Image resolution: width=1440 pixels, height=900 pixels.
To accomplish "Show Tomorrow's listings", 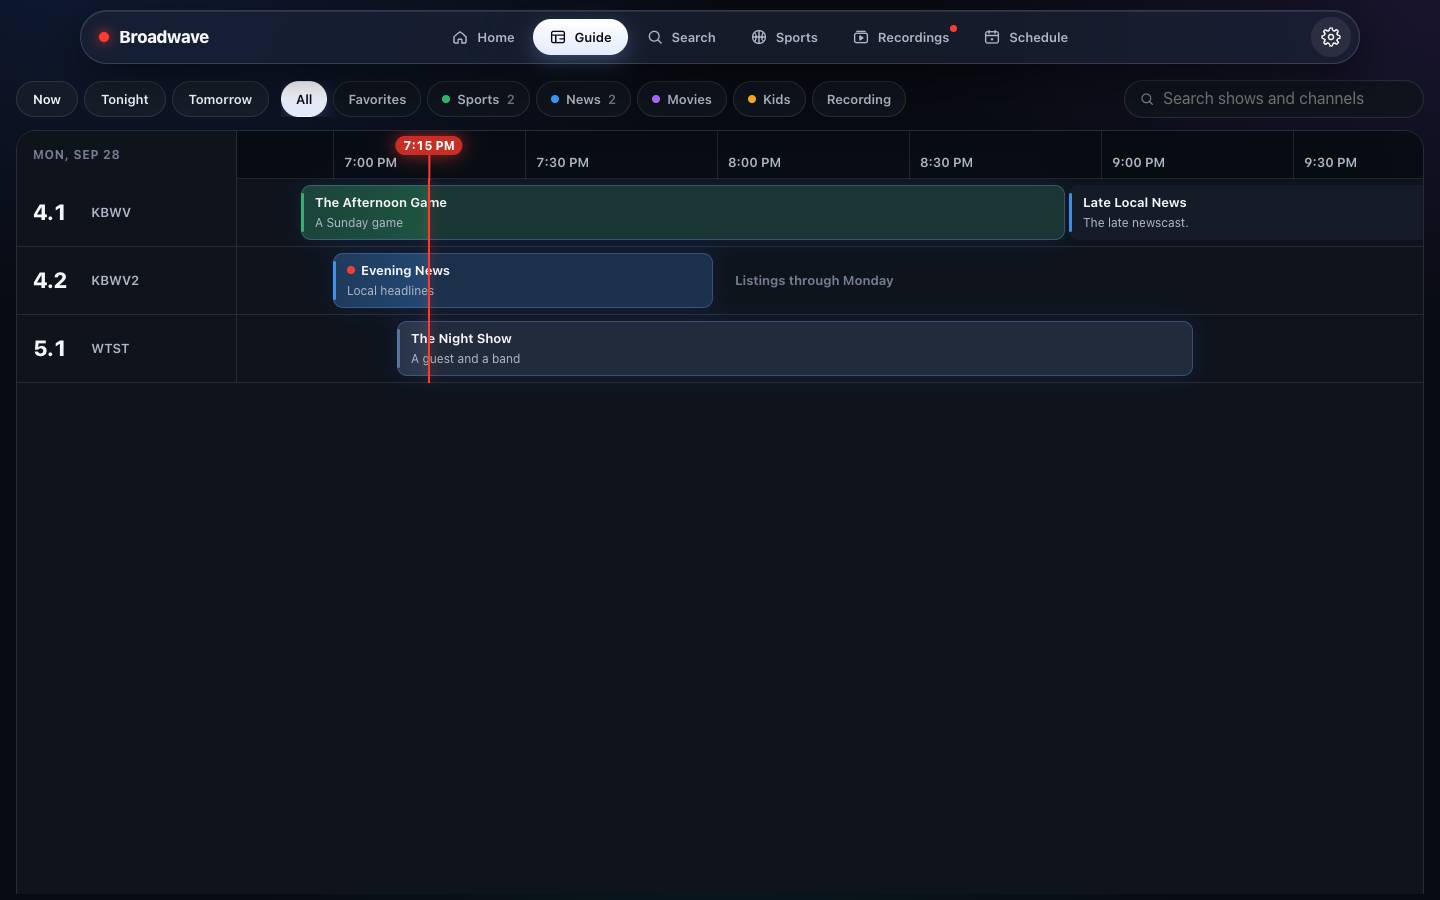I will click(x=220, y=99).
